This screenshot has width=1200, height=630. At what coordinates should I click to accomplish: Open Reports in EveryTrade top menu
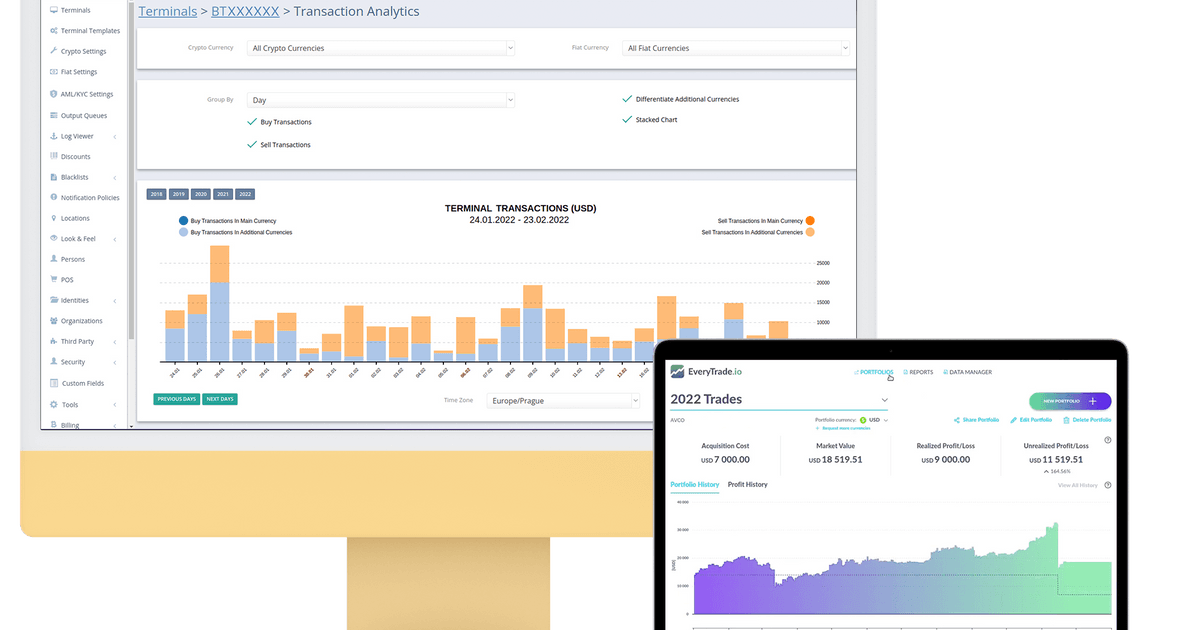917,372
